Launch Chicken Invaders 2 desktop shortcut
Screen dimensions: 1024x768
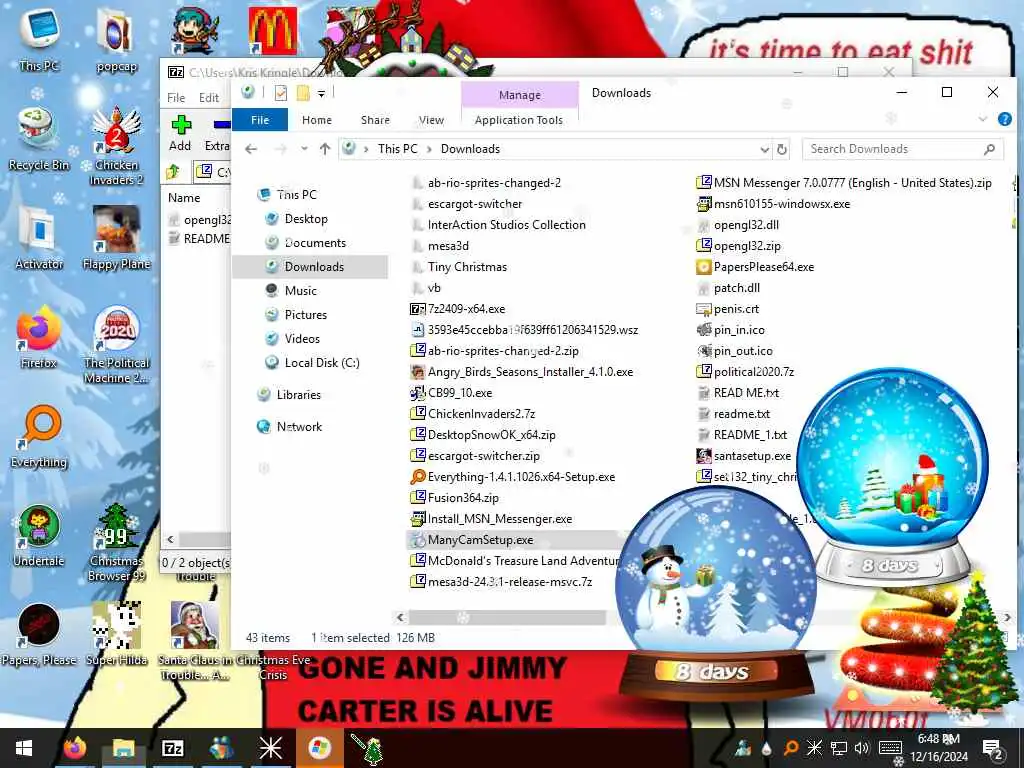[x=116, y=146]
